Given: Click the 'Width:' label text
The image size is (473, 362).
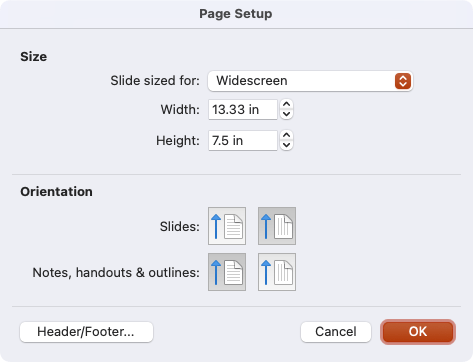Looking at the screenshot, I should point(180,110).
